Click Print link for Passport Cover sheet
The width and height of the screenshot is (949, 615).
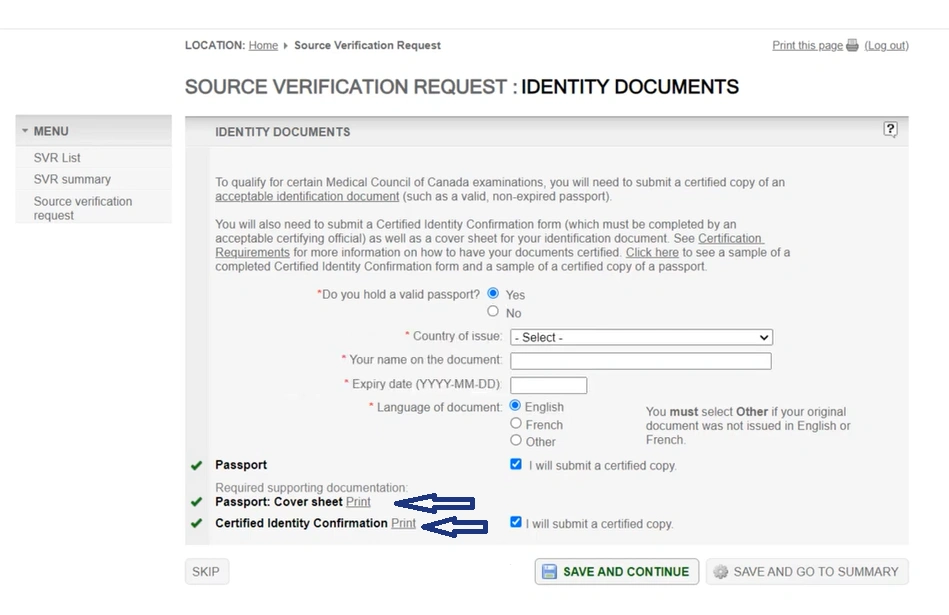pos(358,502)
